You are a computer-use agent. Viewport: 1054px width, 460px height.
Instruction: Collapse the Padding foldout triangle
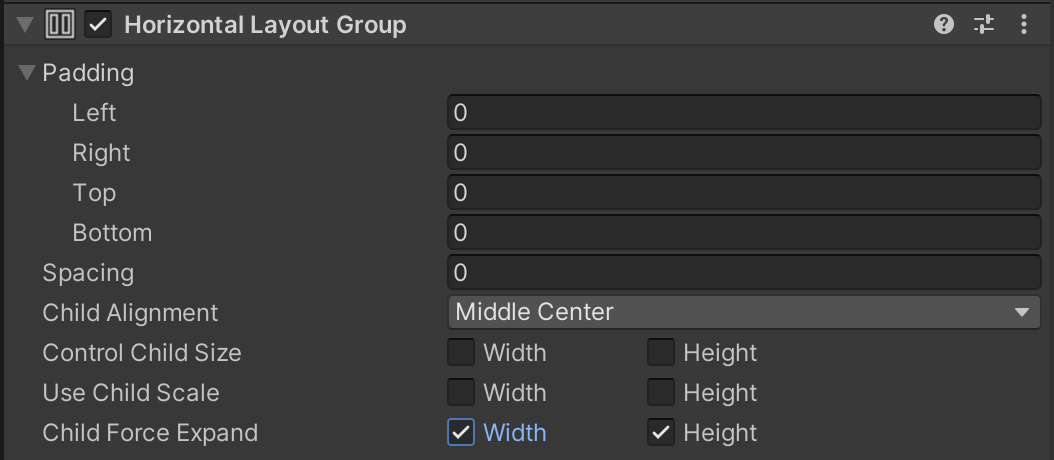(x=27, y=72)
